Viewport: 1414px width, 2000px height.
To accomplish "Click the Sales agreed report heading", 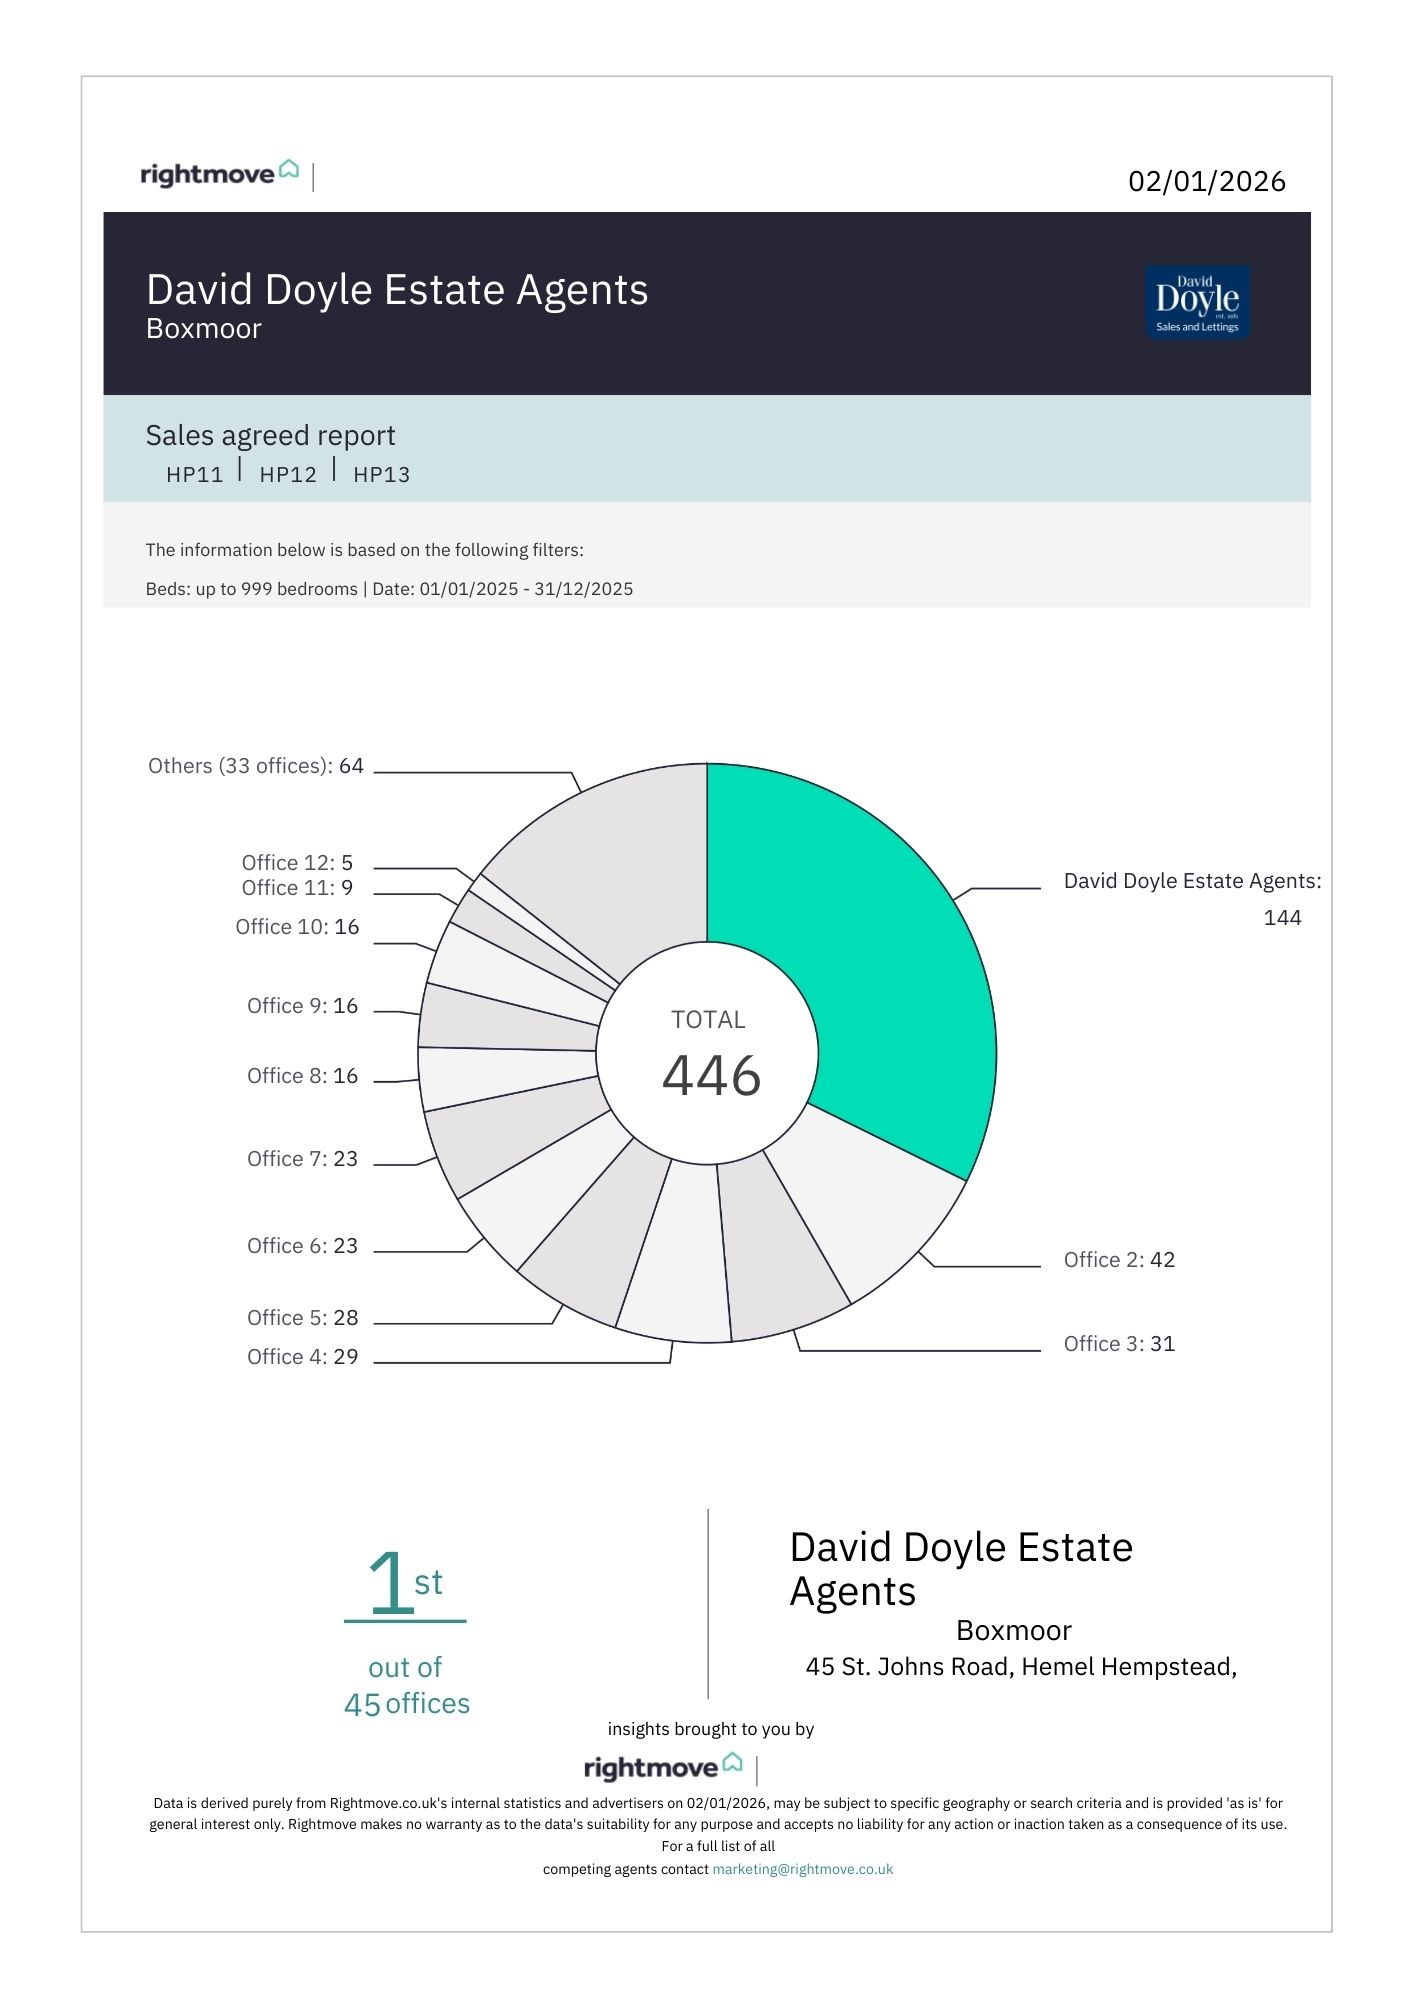I will (270, 436).
